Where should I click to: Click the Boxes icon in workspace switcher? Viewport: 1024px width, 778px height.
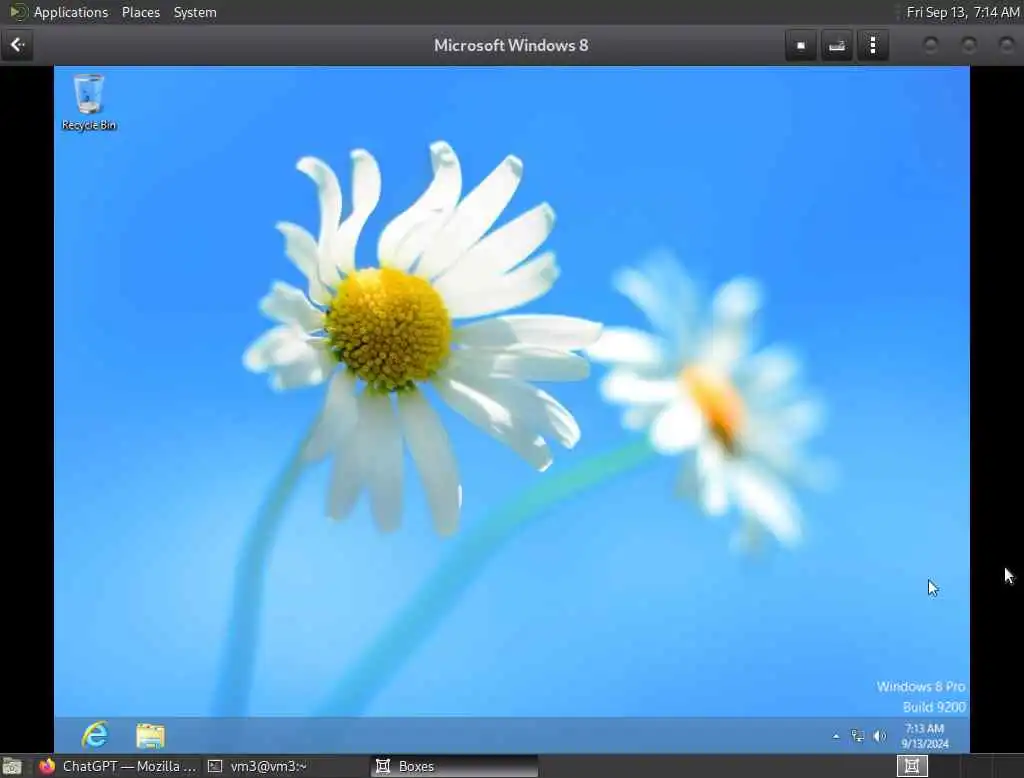point(912,766)
